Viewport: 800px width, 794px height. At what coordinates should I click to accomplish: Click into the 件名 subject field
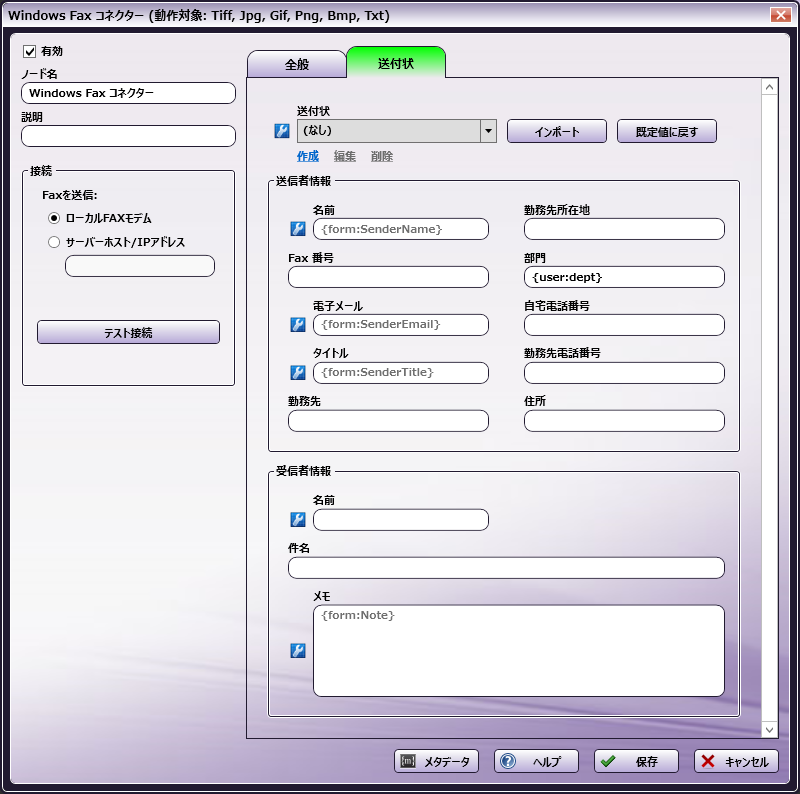pyautogui.click(x=506, y=568)
